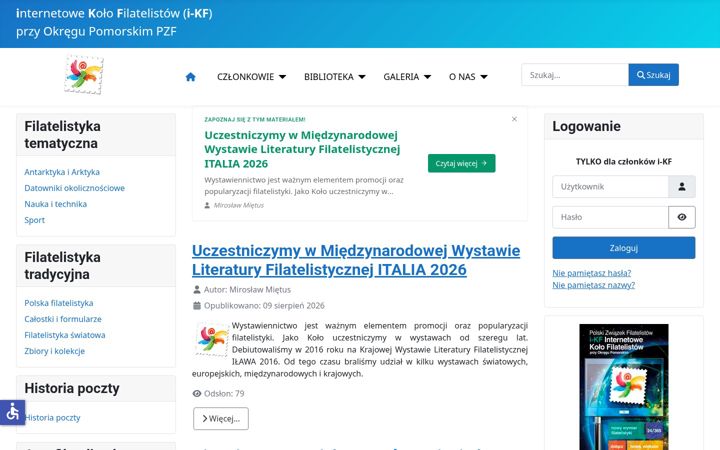The image size is (720, 450).
Task: Click the user icon beside Użytkownik field
Action: [x=682, y=186]
